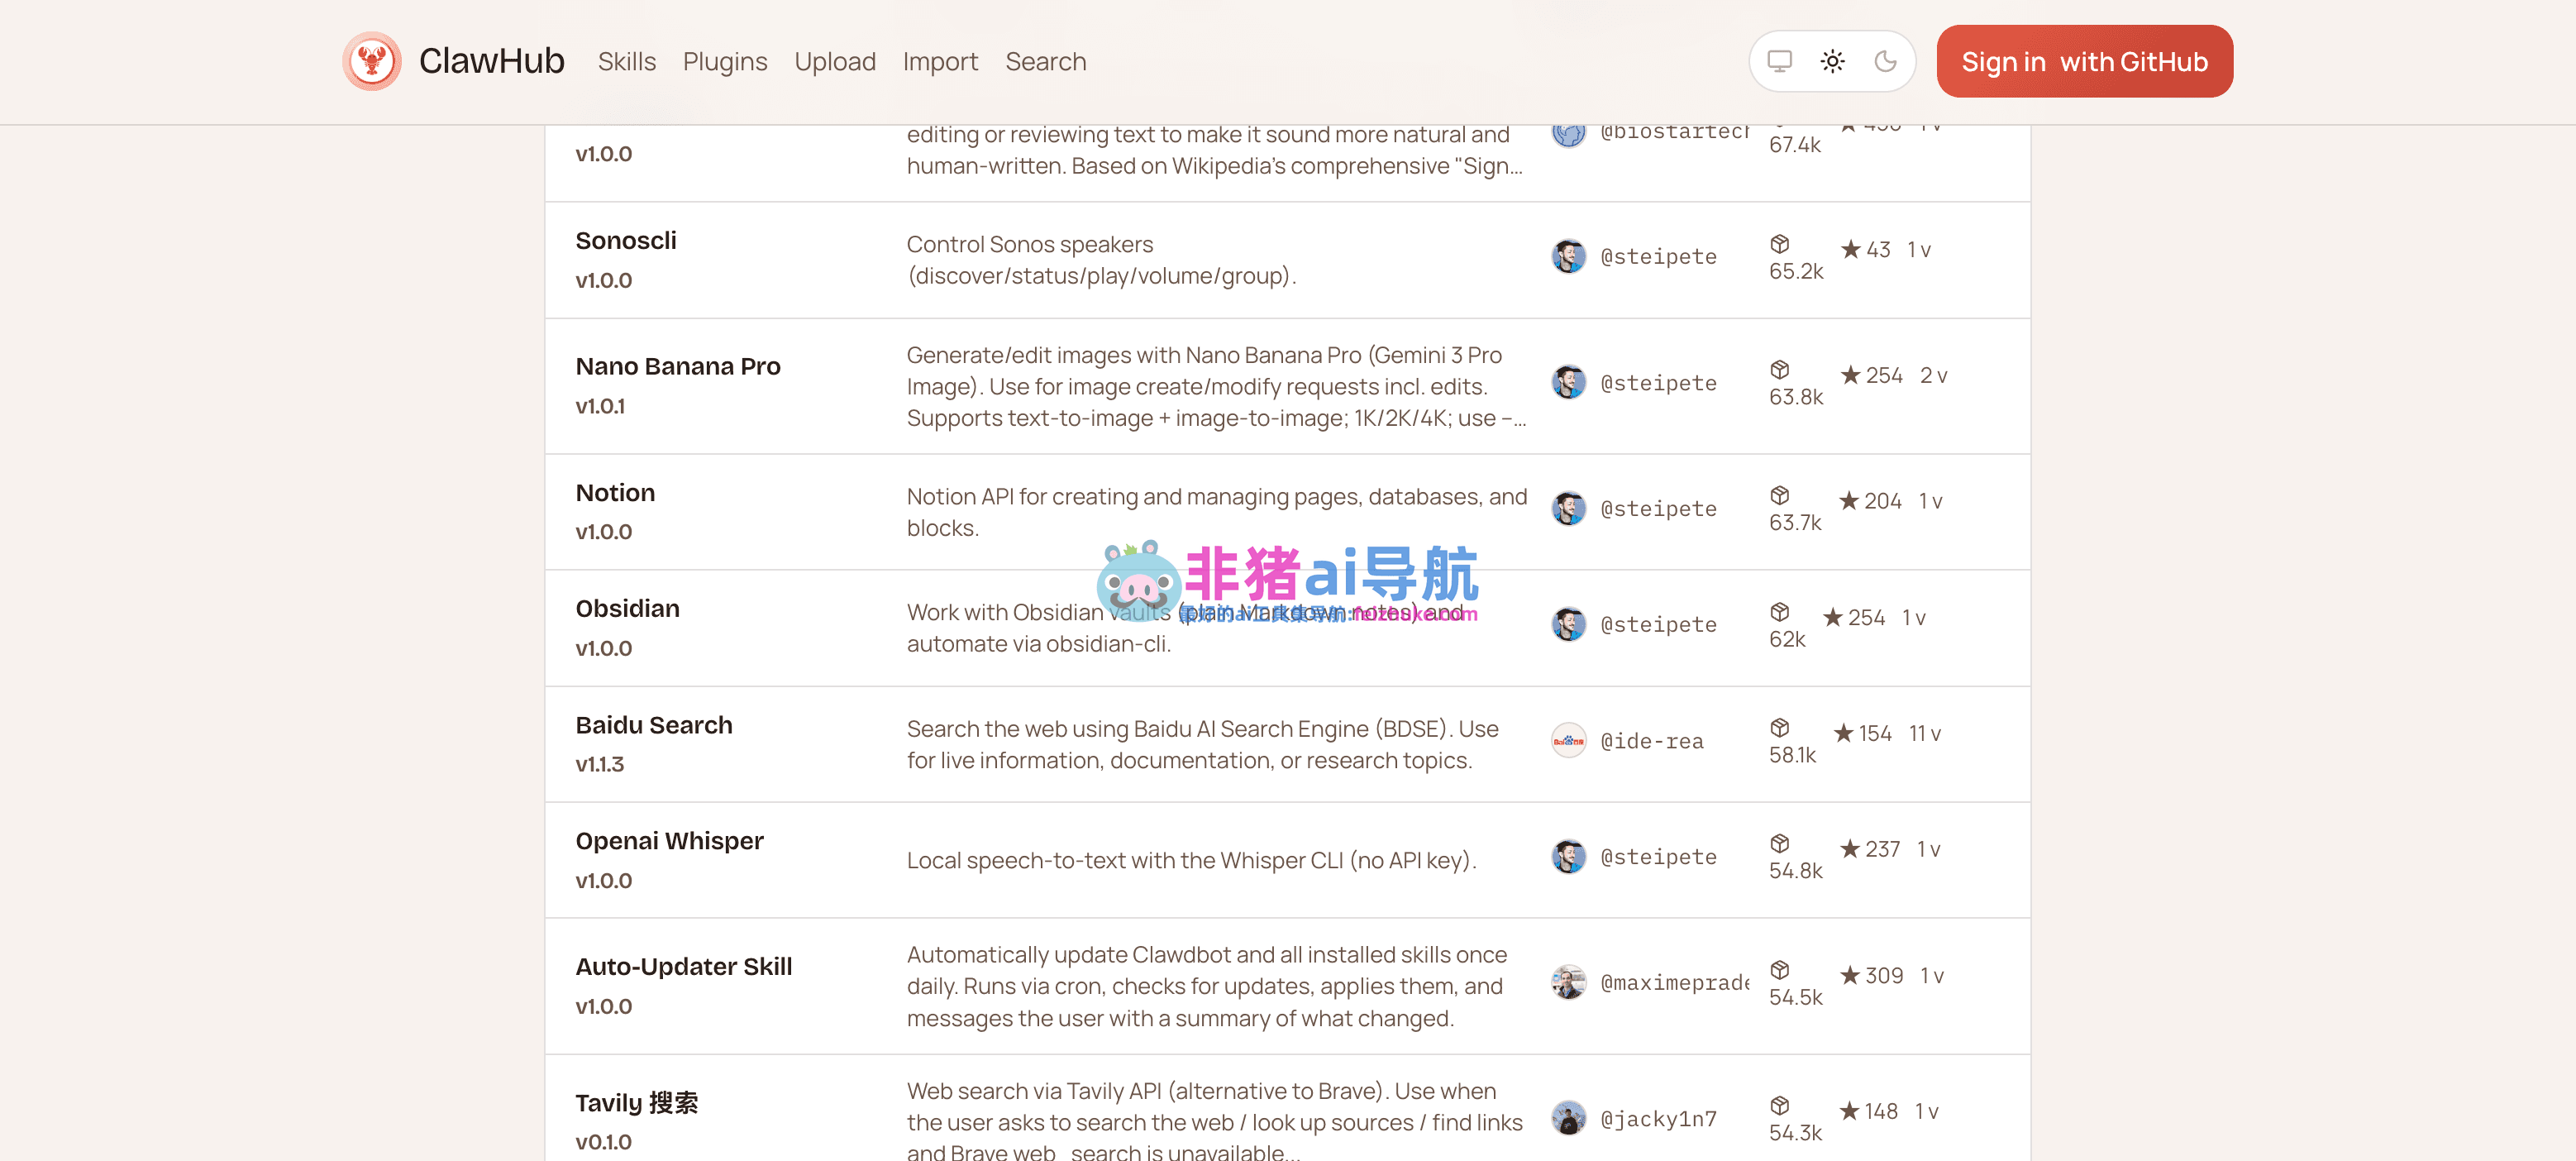Image resolution: width=2576 pixels, height=1161 pixels.
Task: Click the v0.1.0 version under Tavily
Action: coord(603,1142)
